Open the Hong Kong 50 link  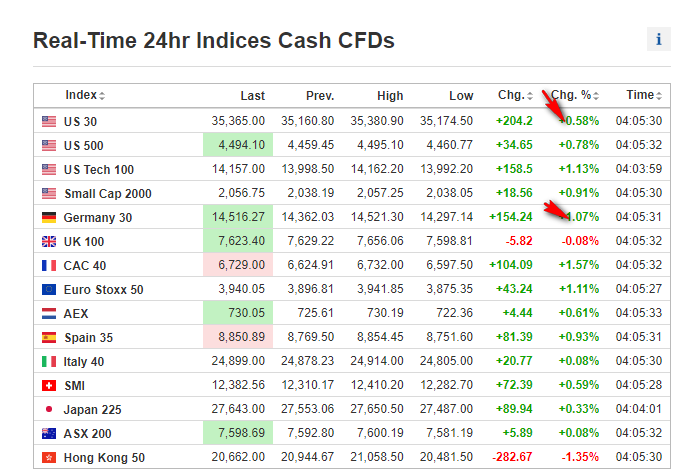click(x=104, y=457)
